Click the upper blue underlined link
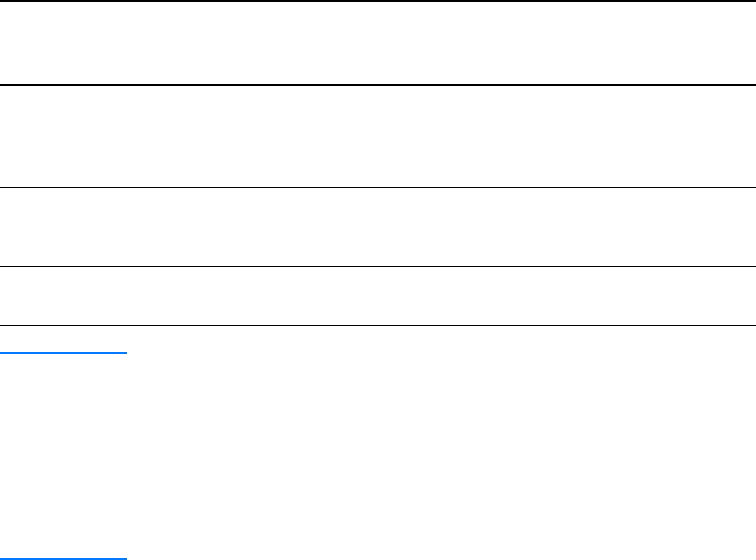The image size is (756, 560). coord(64,353)
